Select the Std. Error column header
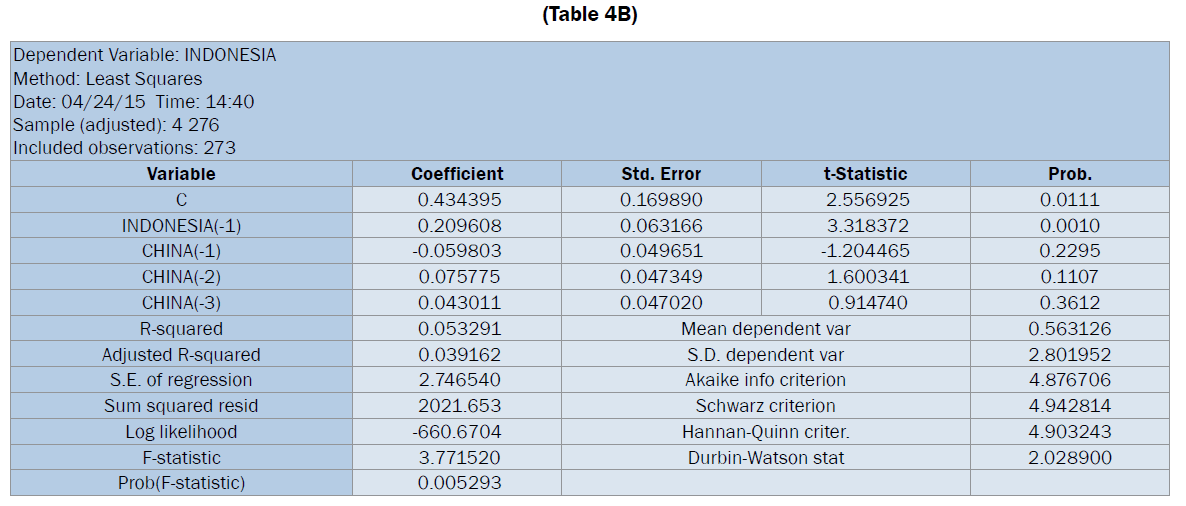Screen dimensions: 1186x506 [x=661, y=174]
